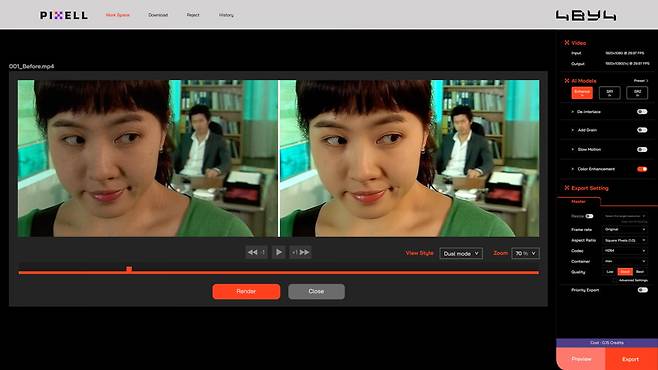Collapse the Export Setting section icon

pos(567,188)
